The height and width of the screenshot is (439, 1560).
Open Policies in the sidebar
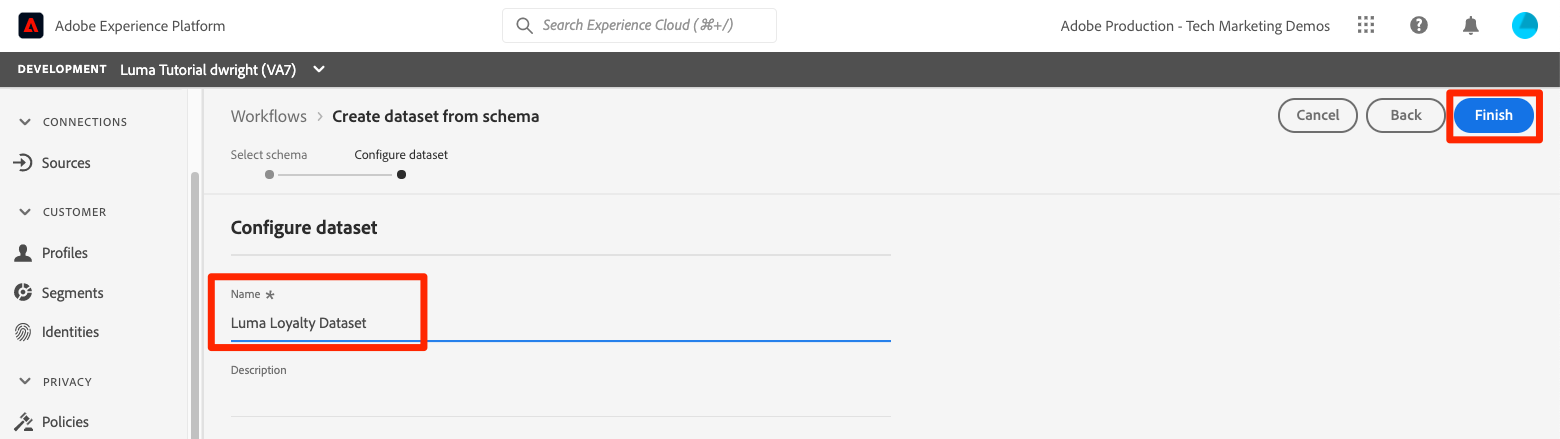click(65, 422)
